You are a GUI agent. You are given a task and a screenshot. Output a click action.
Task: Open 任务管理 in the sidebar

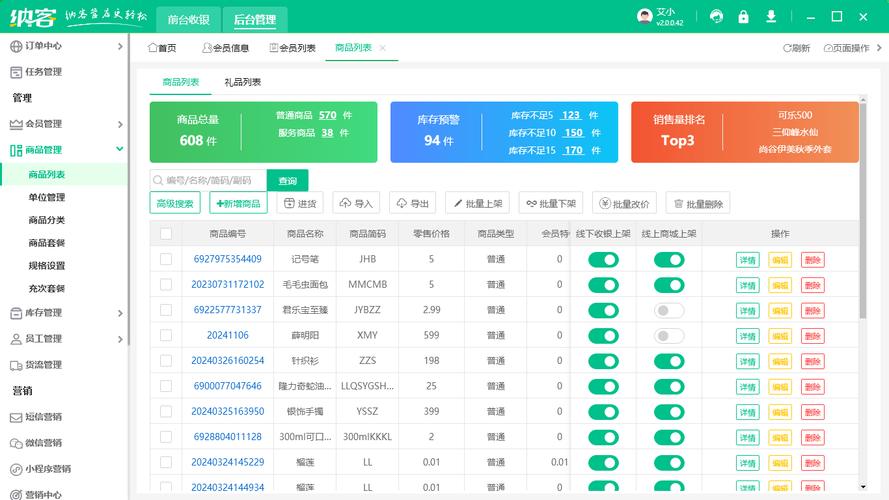pos(64,72)
